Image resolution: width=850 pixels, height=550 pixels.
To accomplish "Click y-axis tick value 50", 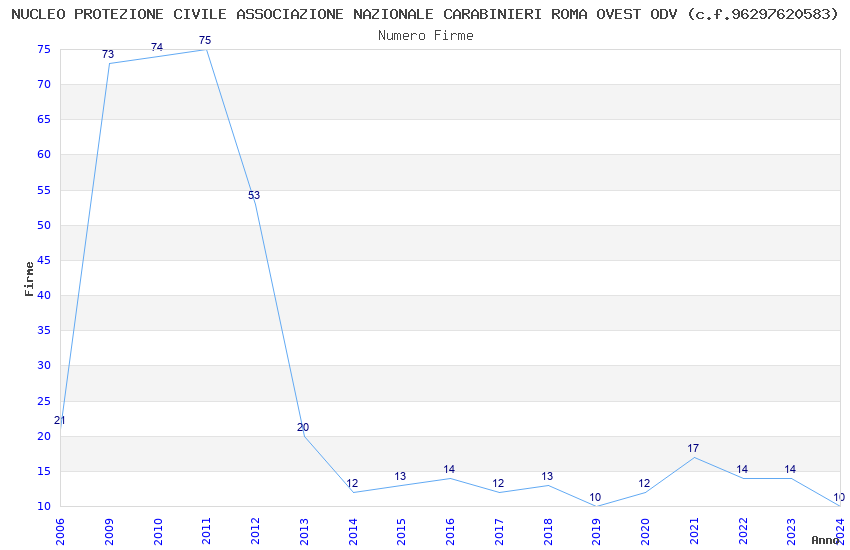I will tap(44, 225).
